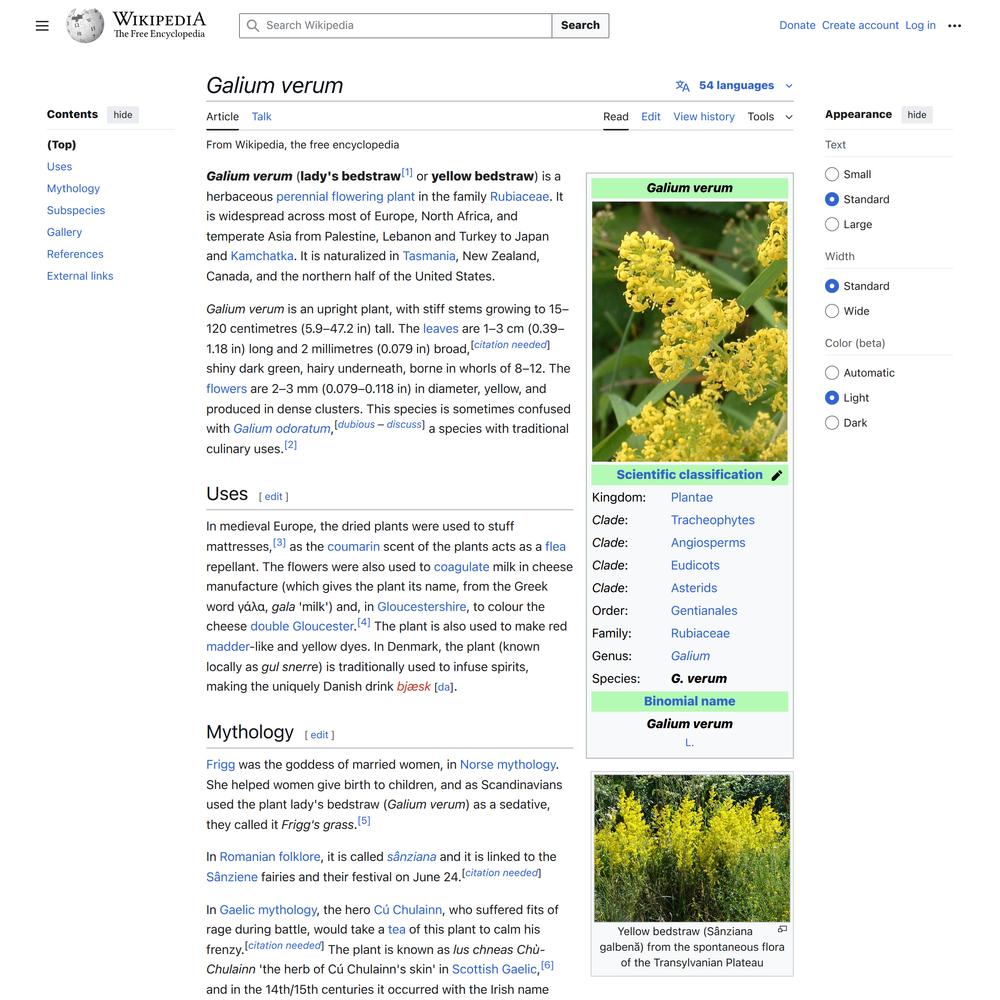Screen dimensions: 1000x1000
Task: Click the pencil icon beside Scientific classification
Action: 777,475
